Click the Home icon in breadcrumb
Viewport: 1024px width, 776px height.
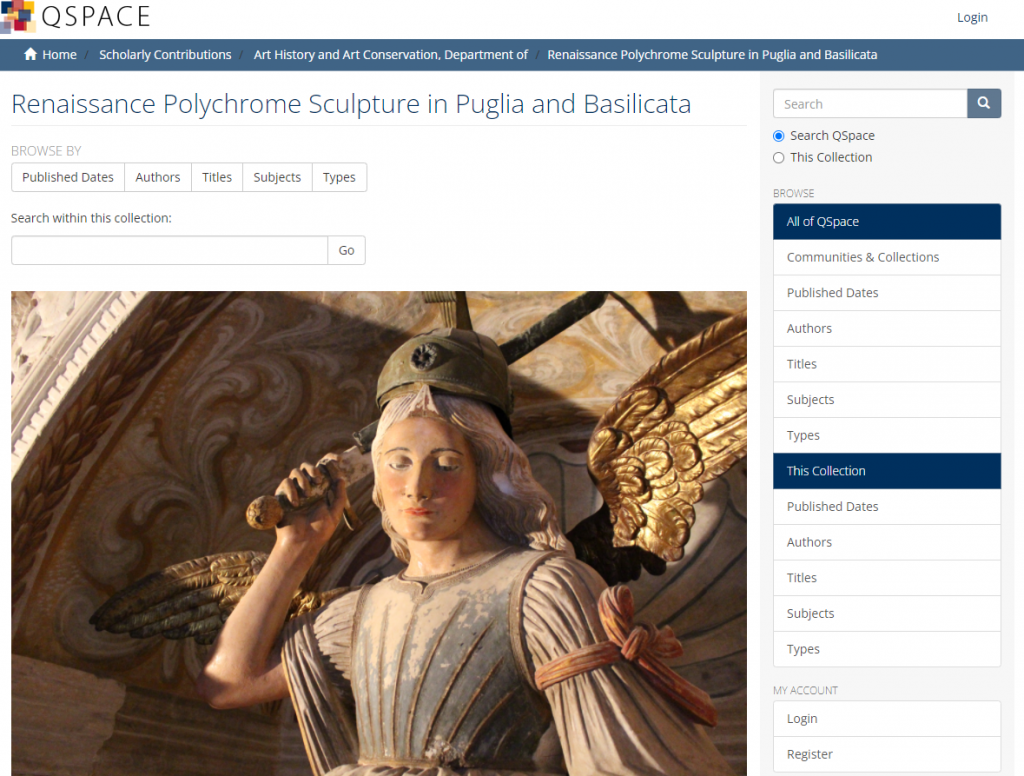coord(31,55)
